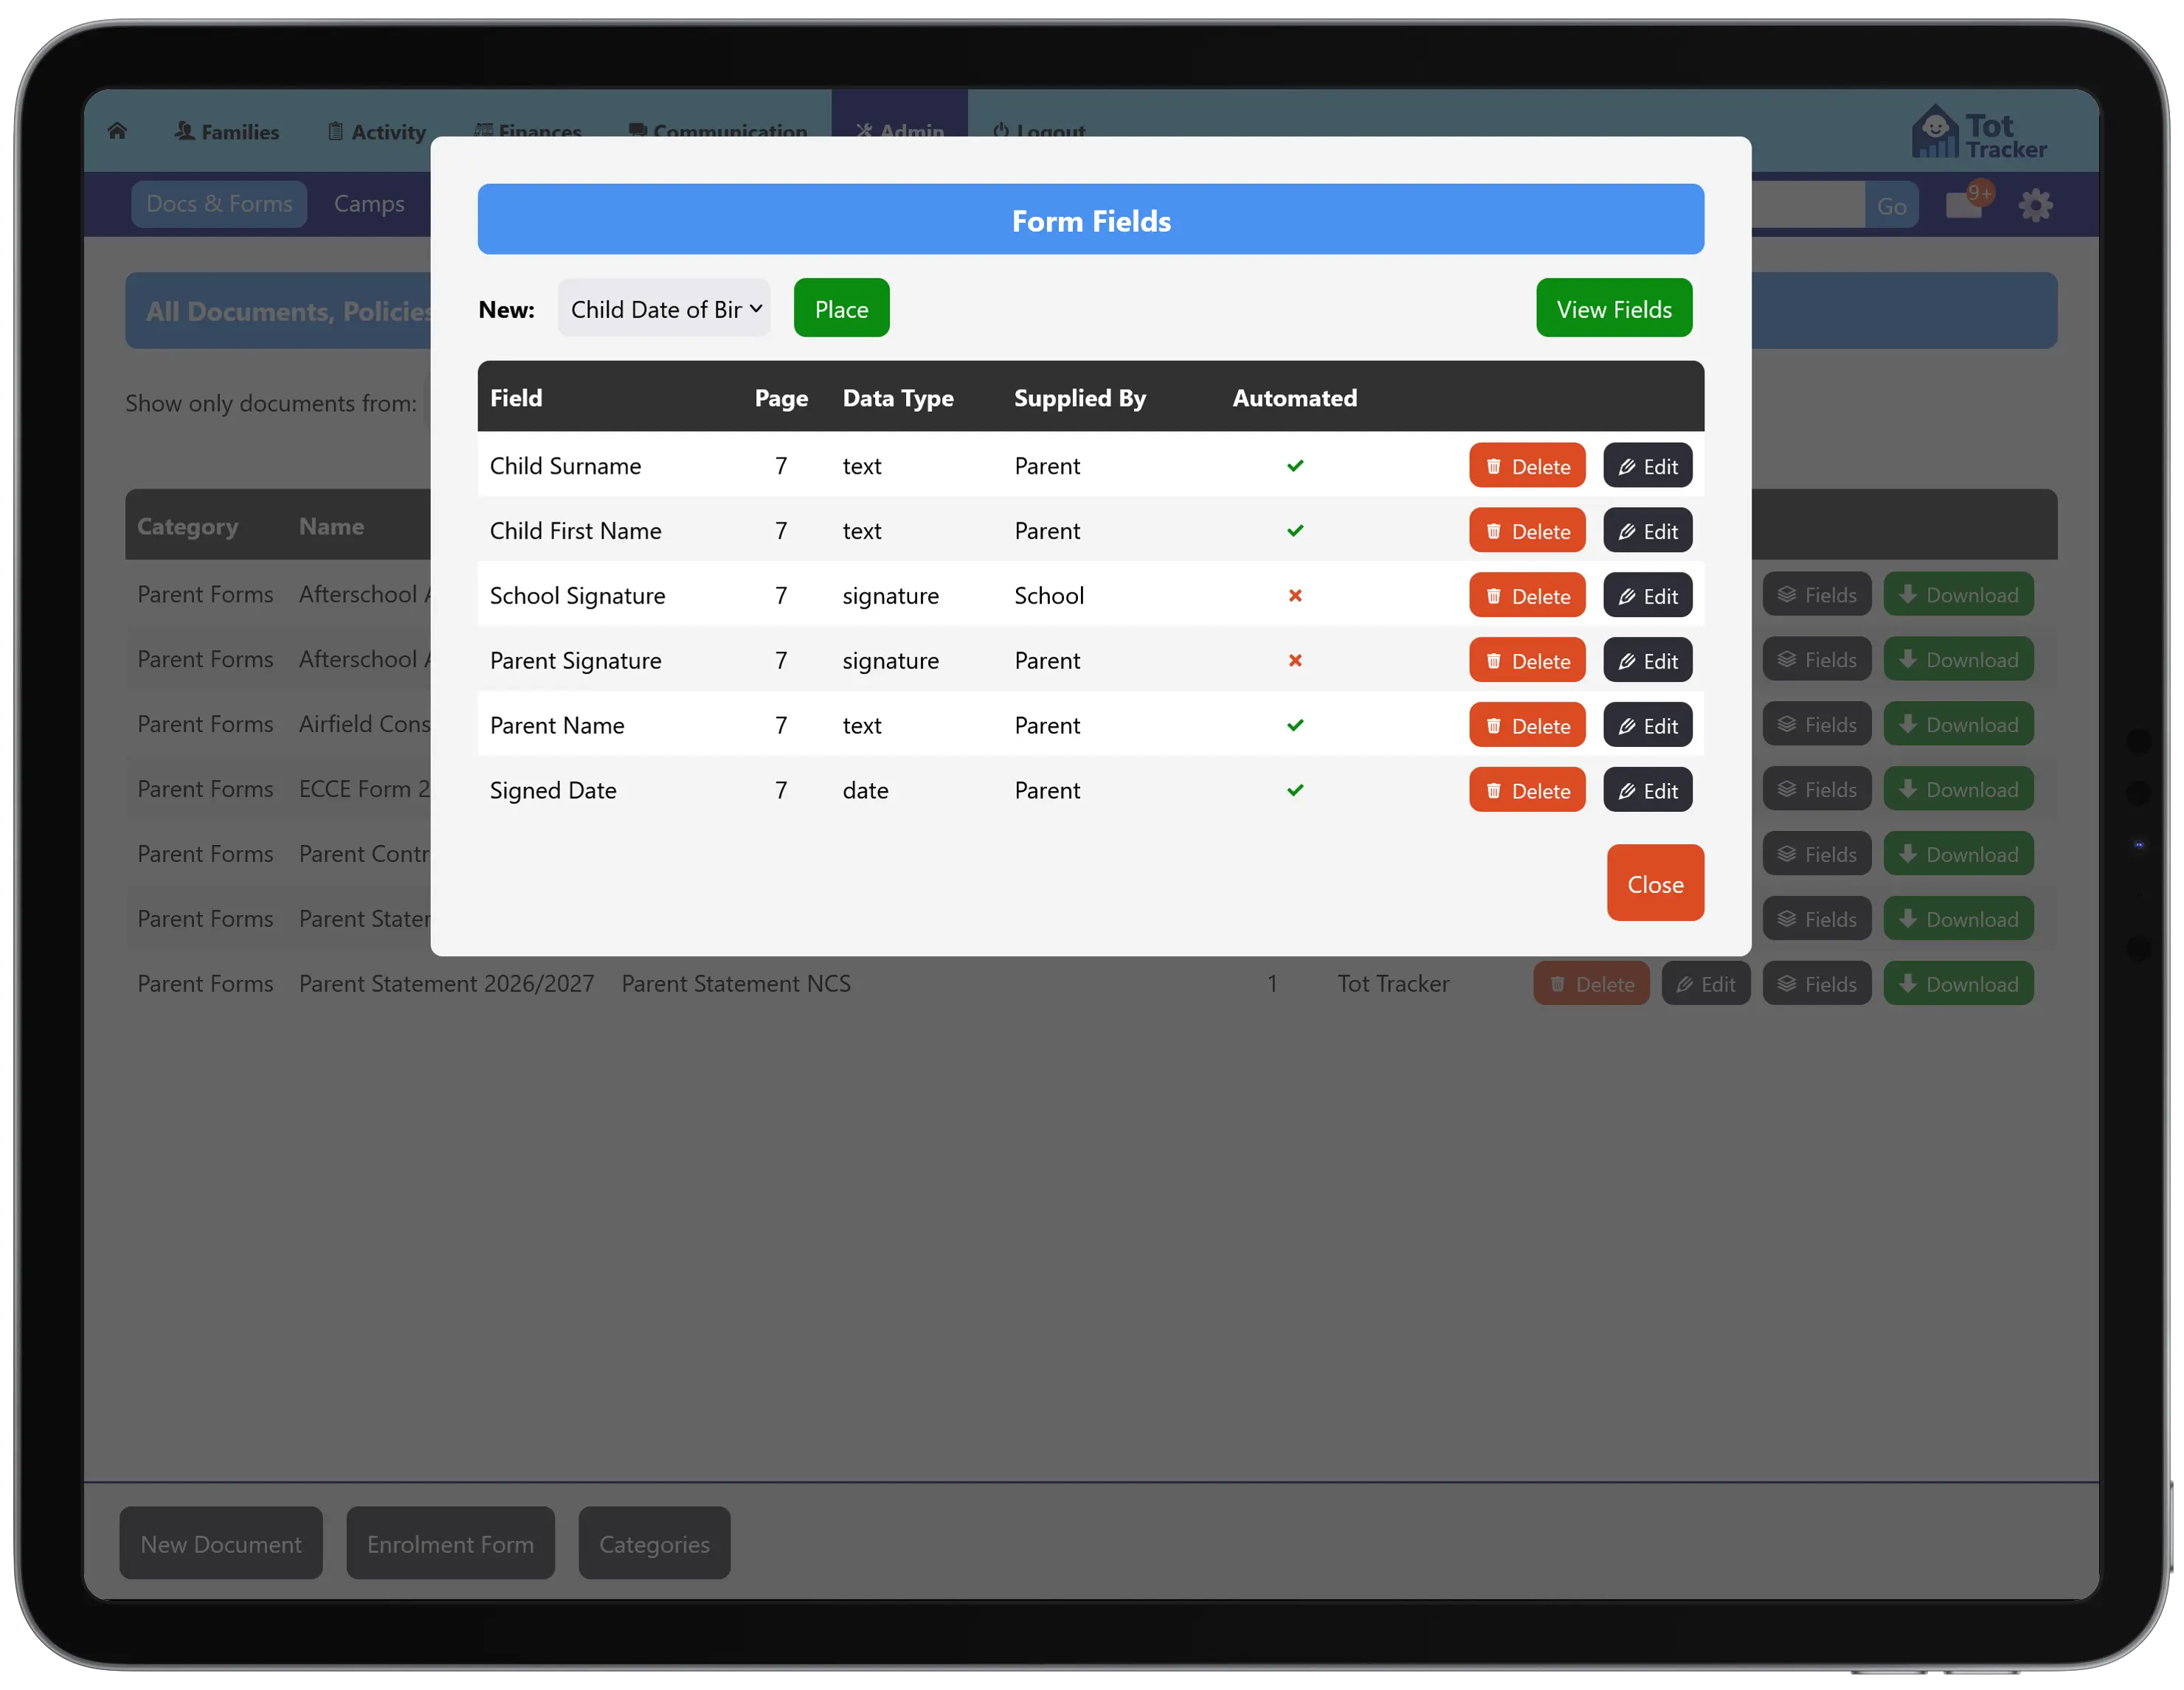Open Fields for the Parent Contract row

tap(1817, 855)
